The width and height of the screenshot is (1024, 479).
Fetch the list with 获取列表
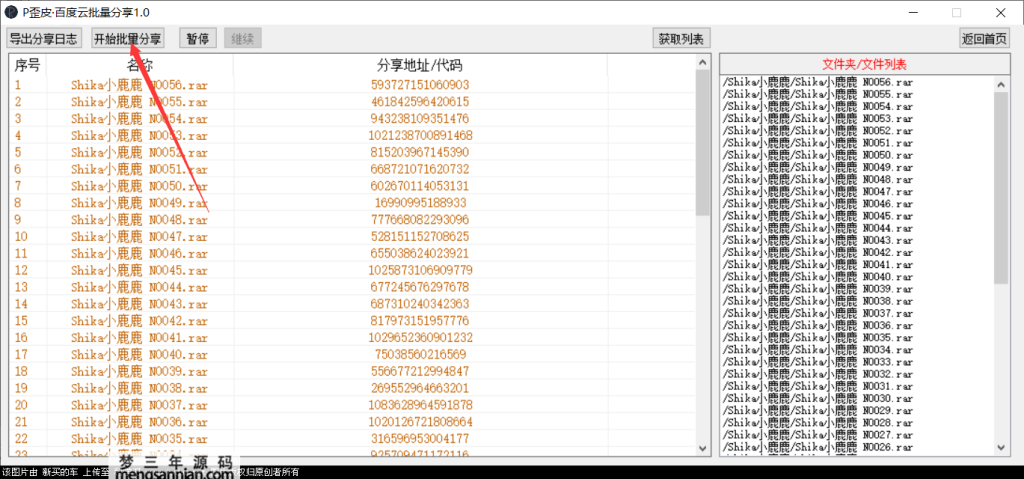681,39
